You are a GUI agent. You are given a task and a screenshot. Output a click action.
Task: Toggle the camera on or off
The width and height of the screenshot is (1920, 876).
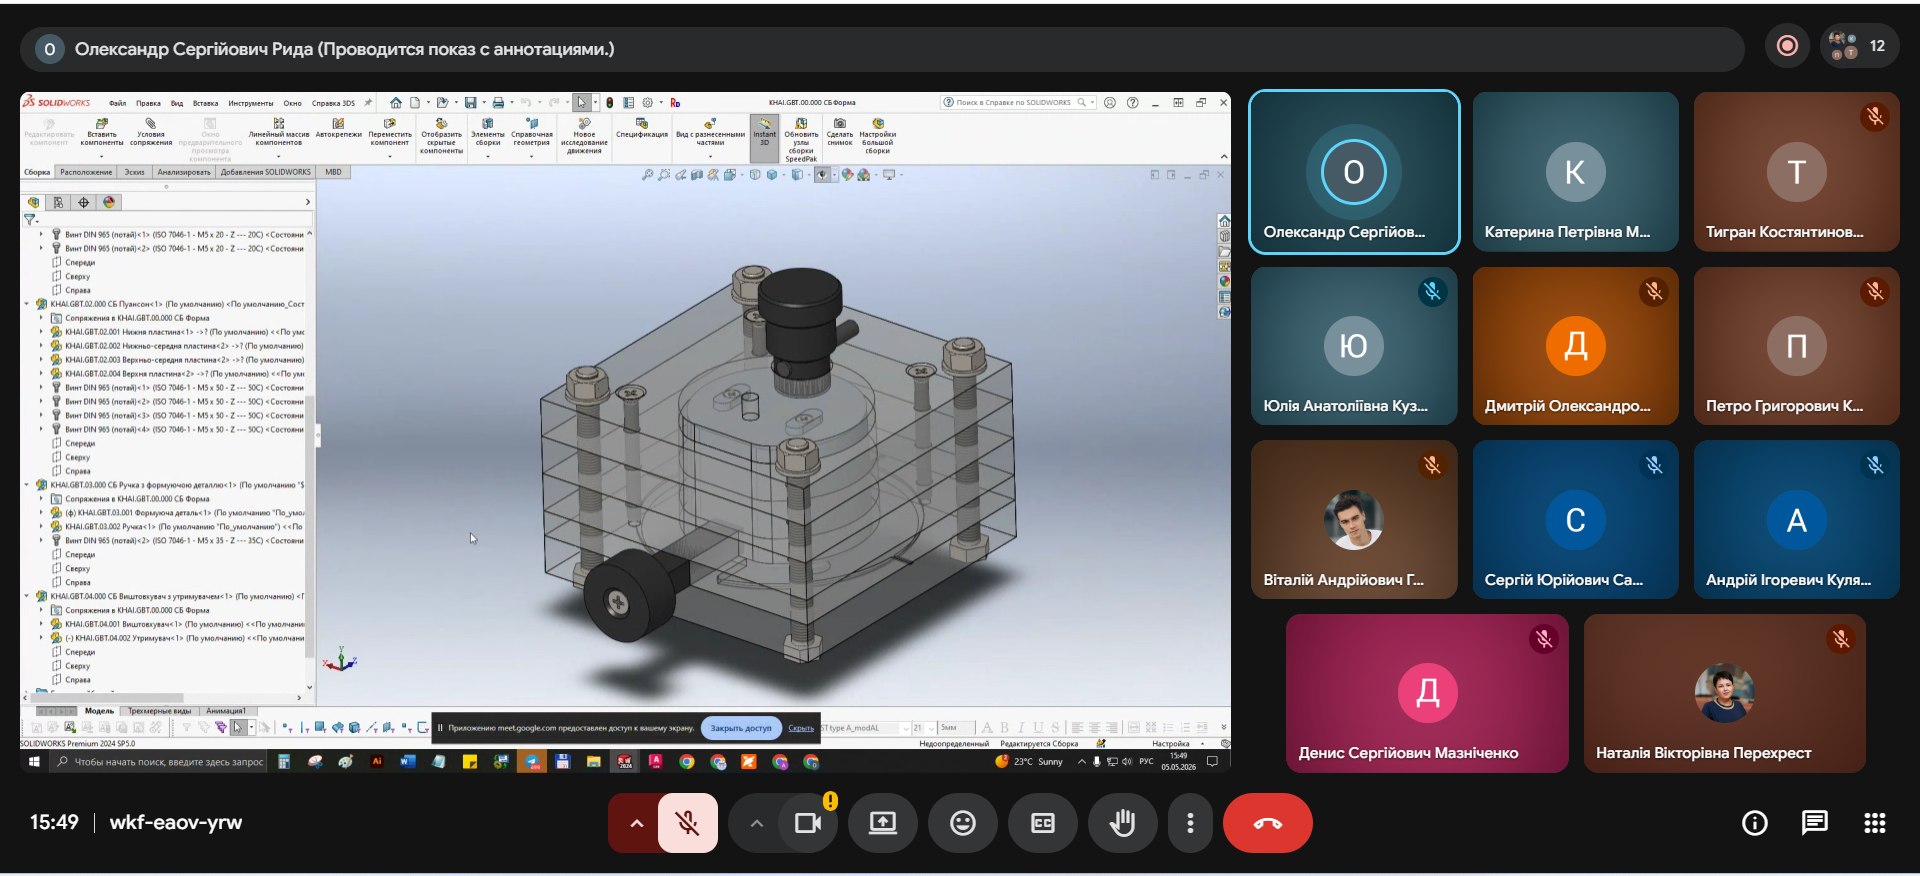(808, 823)
